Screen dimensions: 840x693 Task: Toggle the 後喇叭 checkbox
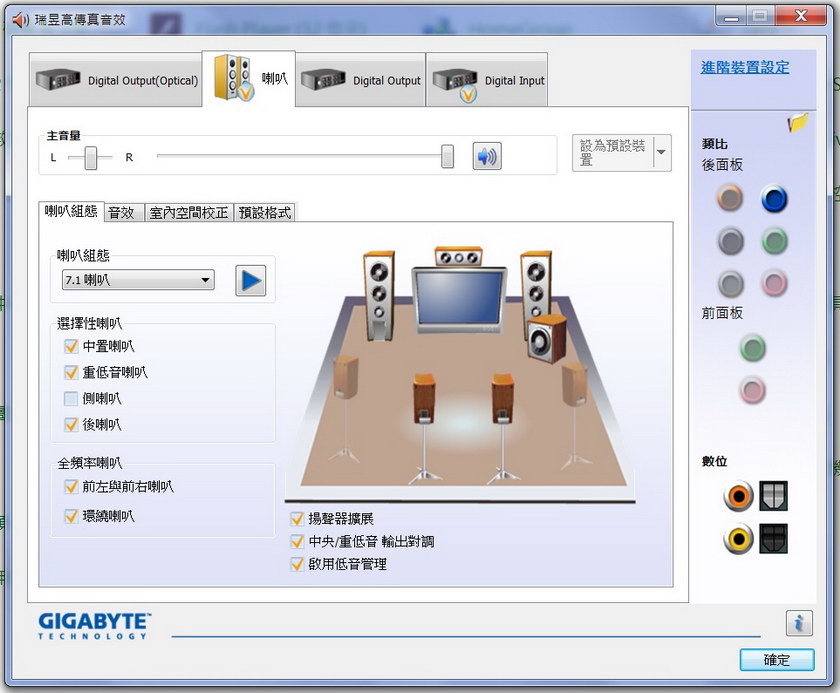pyautogui.click(x=71, y=425)
